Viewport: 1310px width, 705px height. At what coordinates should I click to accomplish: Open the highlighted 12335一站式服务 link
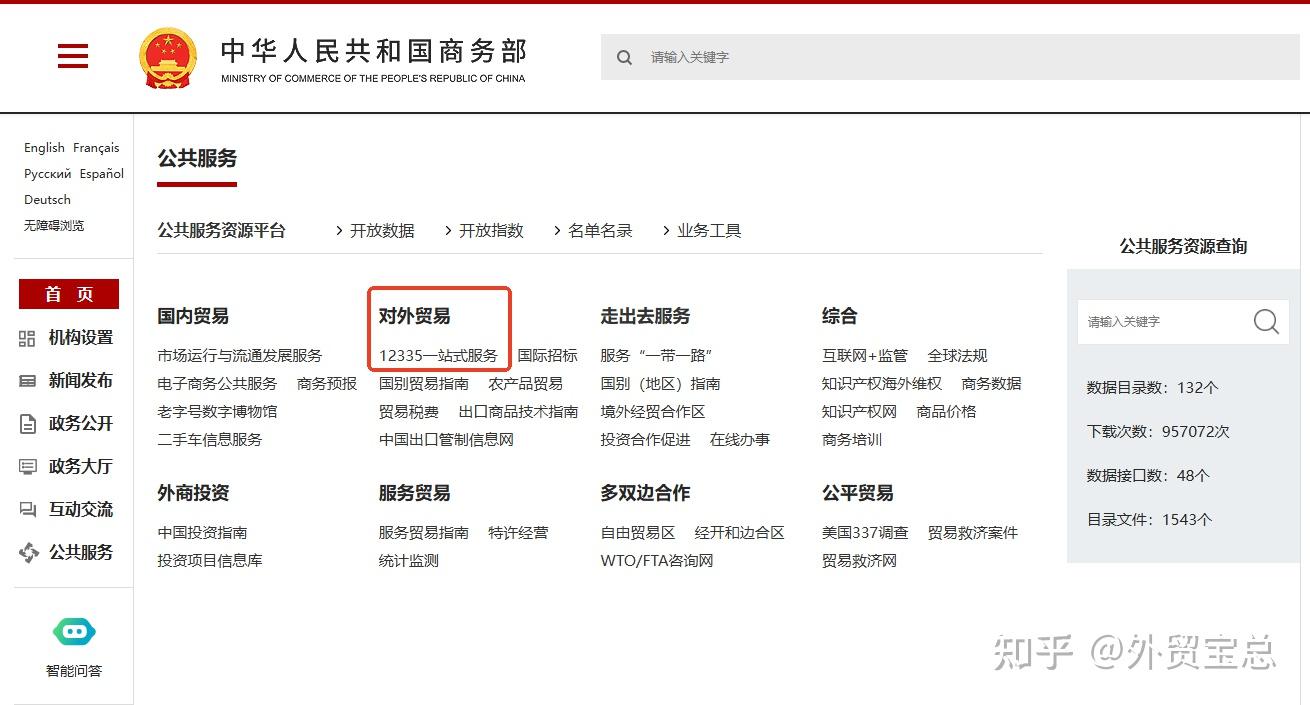(x=438, y=354)
